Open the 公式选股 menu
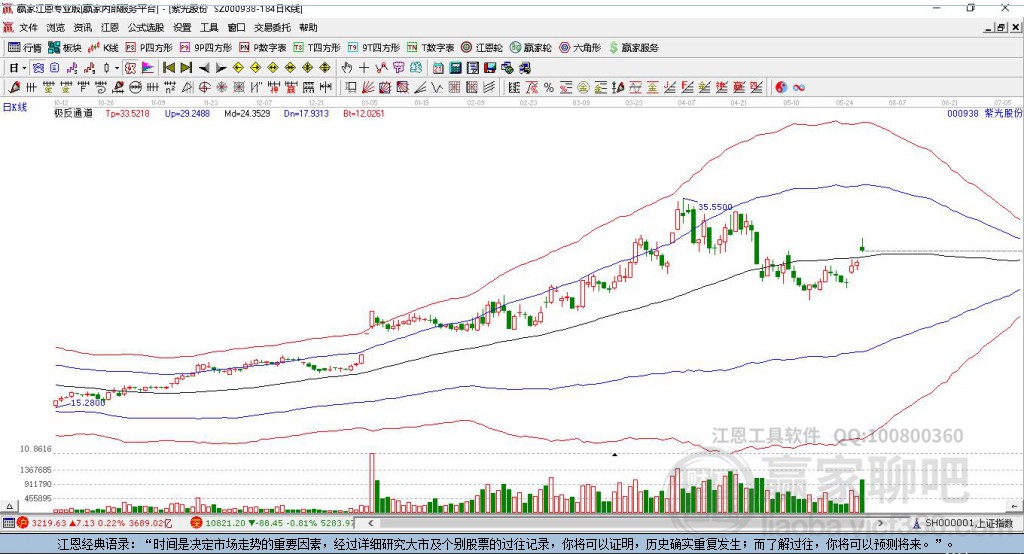Image resolution: width=1024 pixels, height=554 pixels. 146,27
